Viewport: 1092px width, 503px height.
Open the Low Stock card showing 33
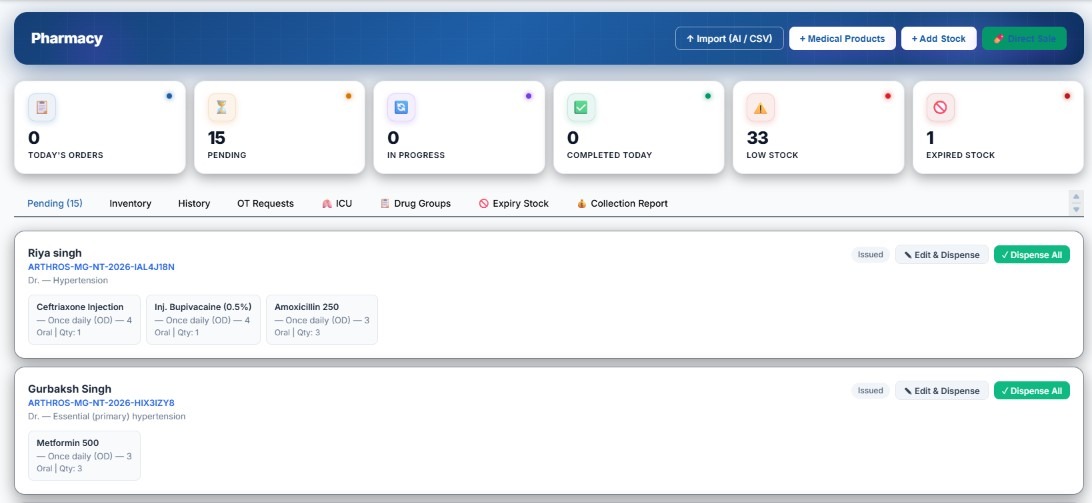[x=818, y=127]
